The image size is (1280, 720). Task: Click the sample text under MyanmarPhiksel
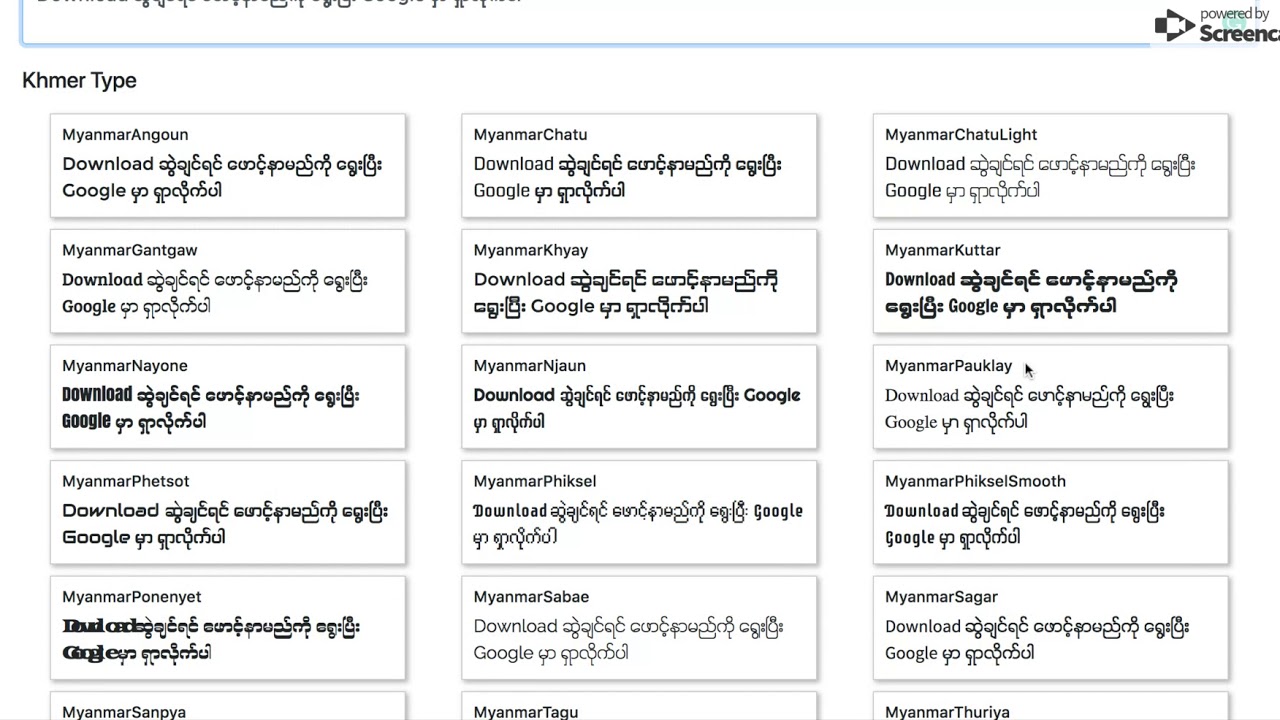click(x=639, y=524)
